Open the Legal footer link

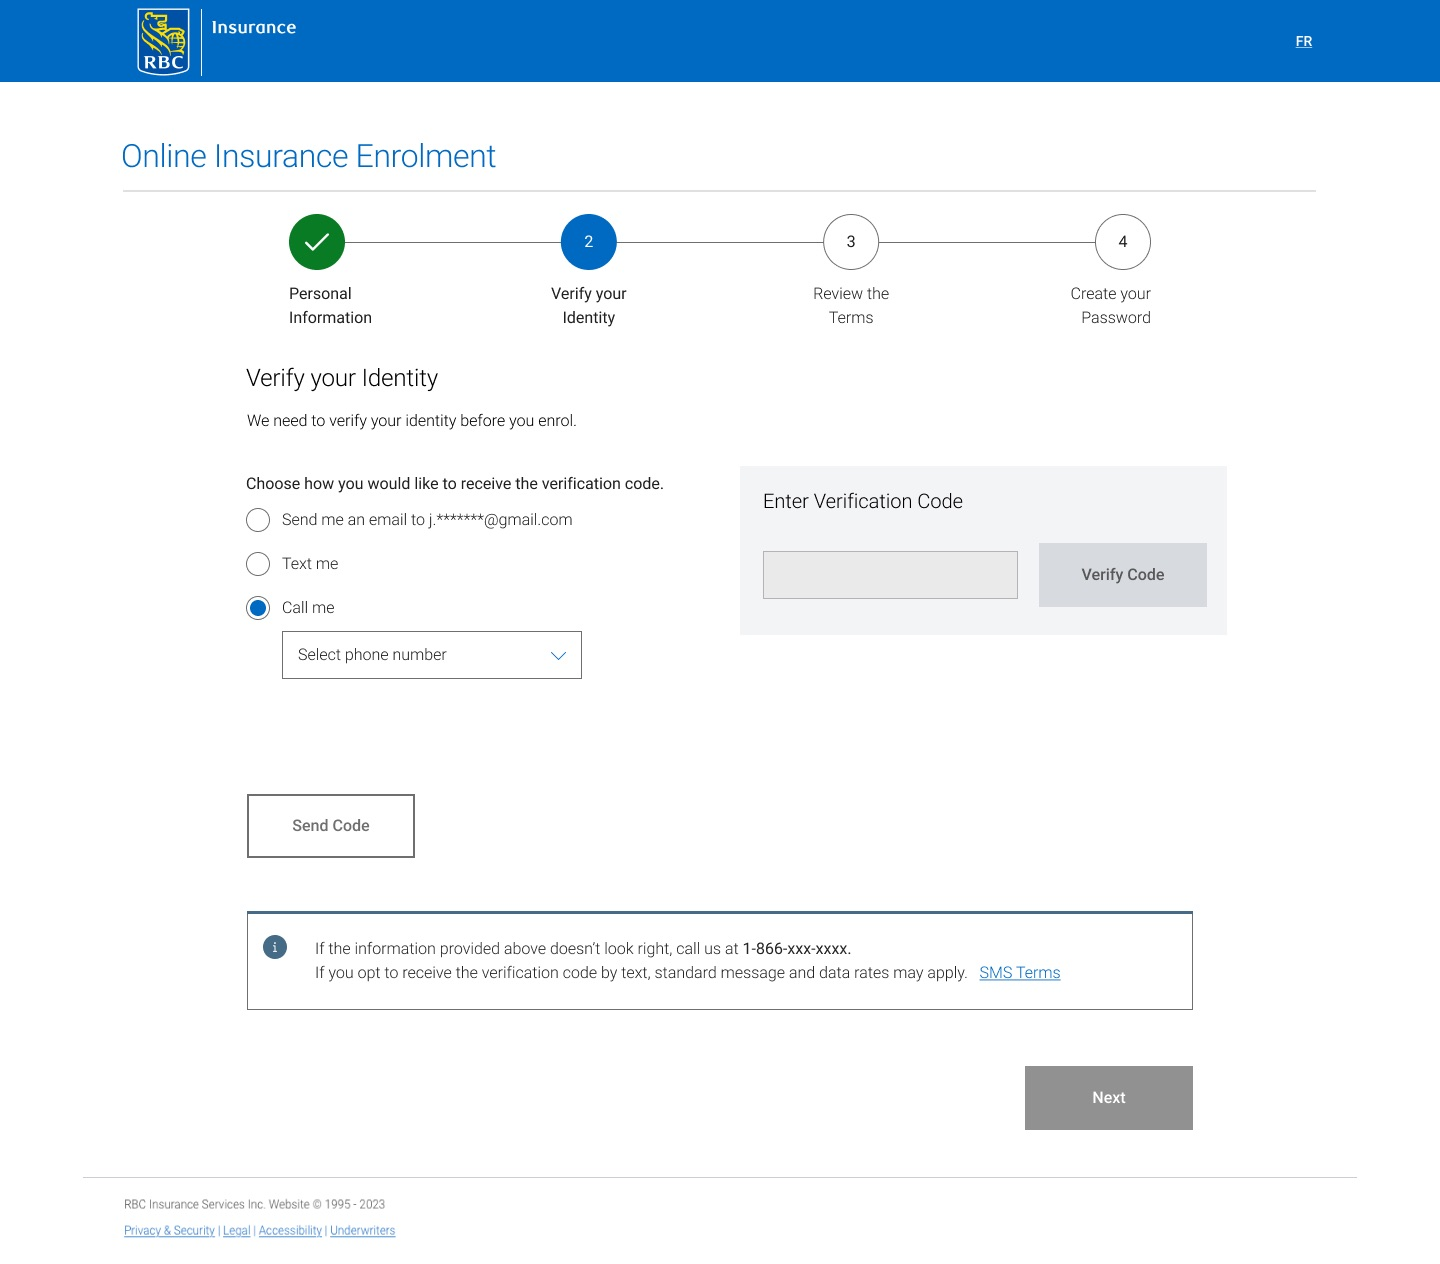pyautogui.click(x=237, y=1231)
